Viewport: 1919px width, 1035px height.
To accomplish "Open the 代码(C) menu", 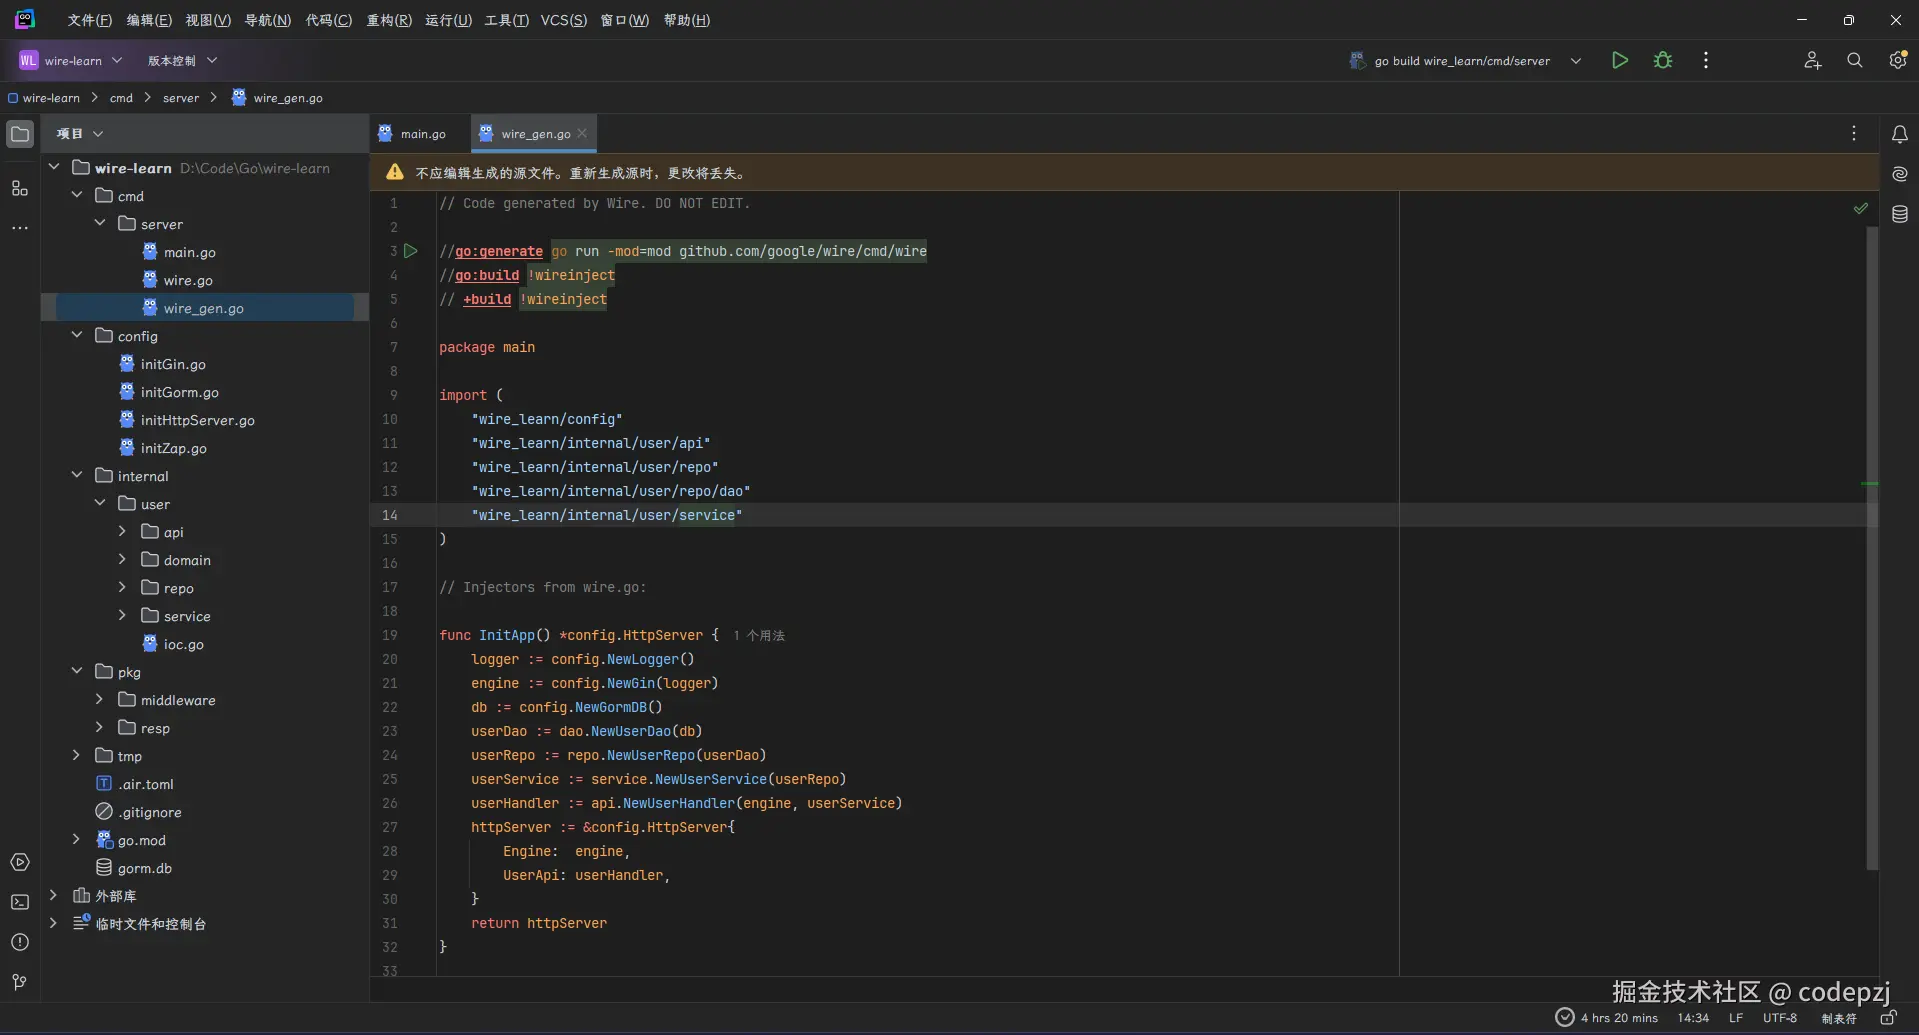I will (328, 20).
